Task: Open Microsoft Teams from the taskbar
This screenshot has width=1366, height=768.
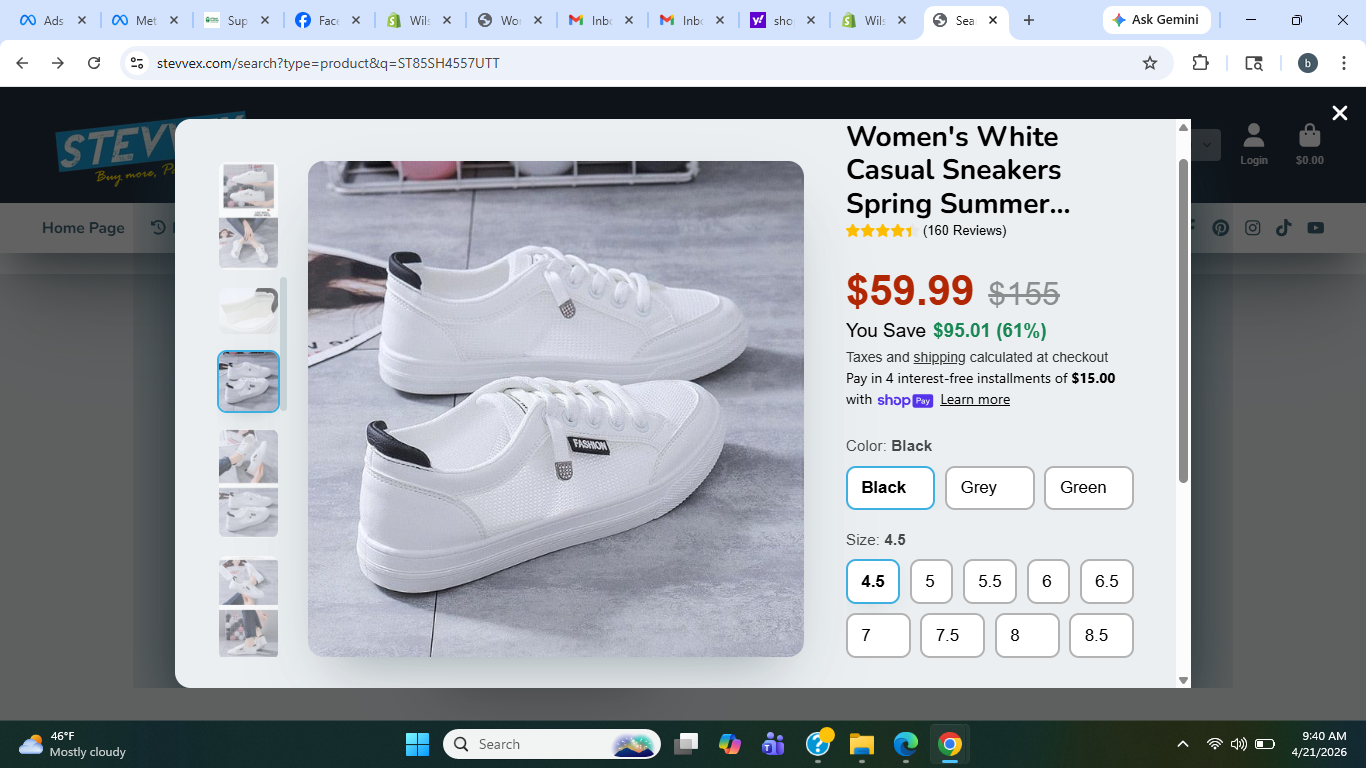Action: click(773, 744)
